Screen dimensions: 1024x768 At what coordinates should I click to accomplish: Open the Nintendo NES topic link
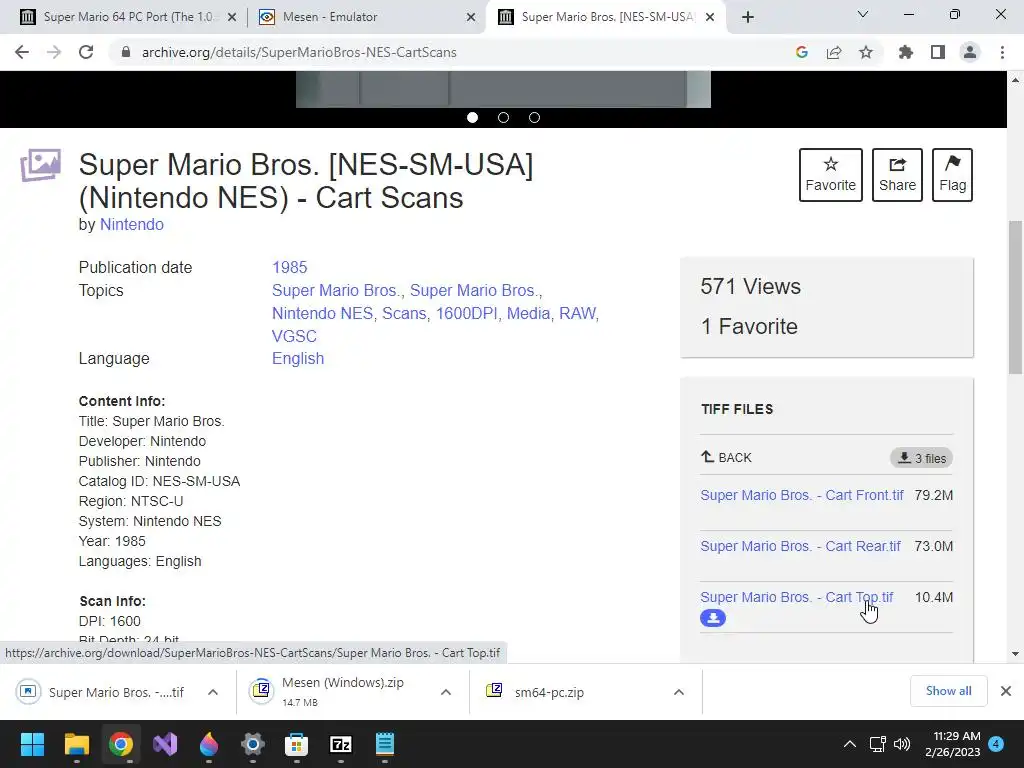tap(323, 313)
